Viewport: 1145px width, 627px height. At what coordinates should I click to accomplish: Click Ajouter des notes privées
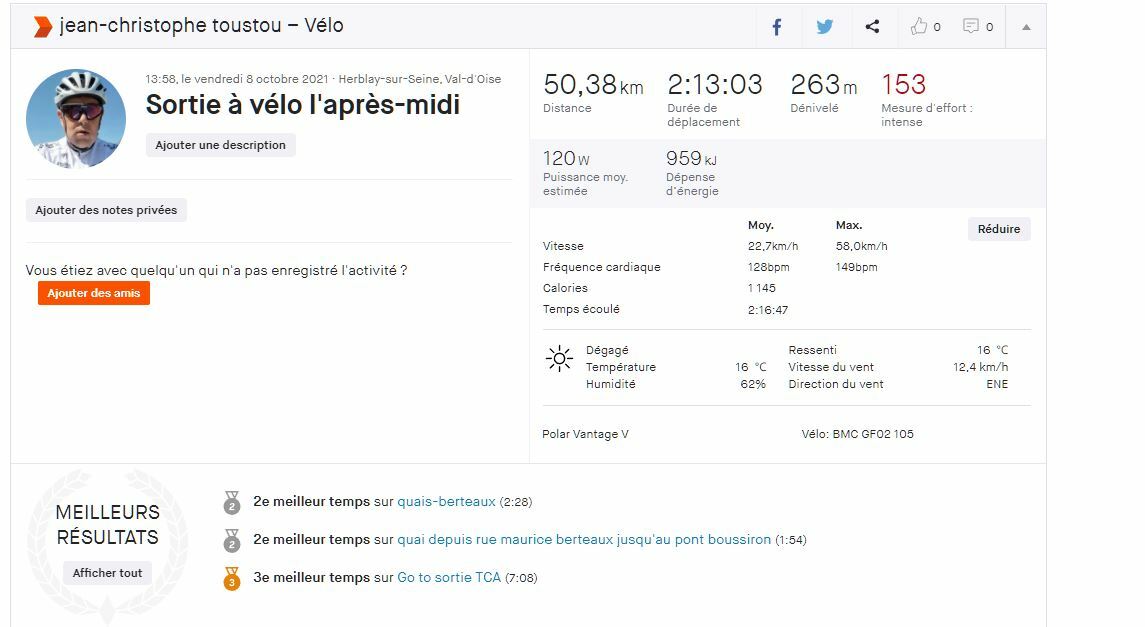[x=106, y=210]
